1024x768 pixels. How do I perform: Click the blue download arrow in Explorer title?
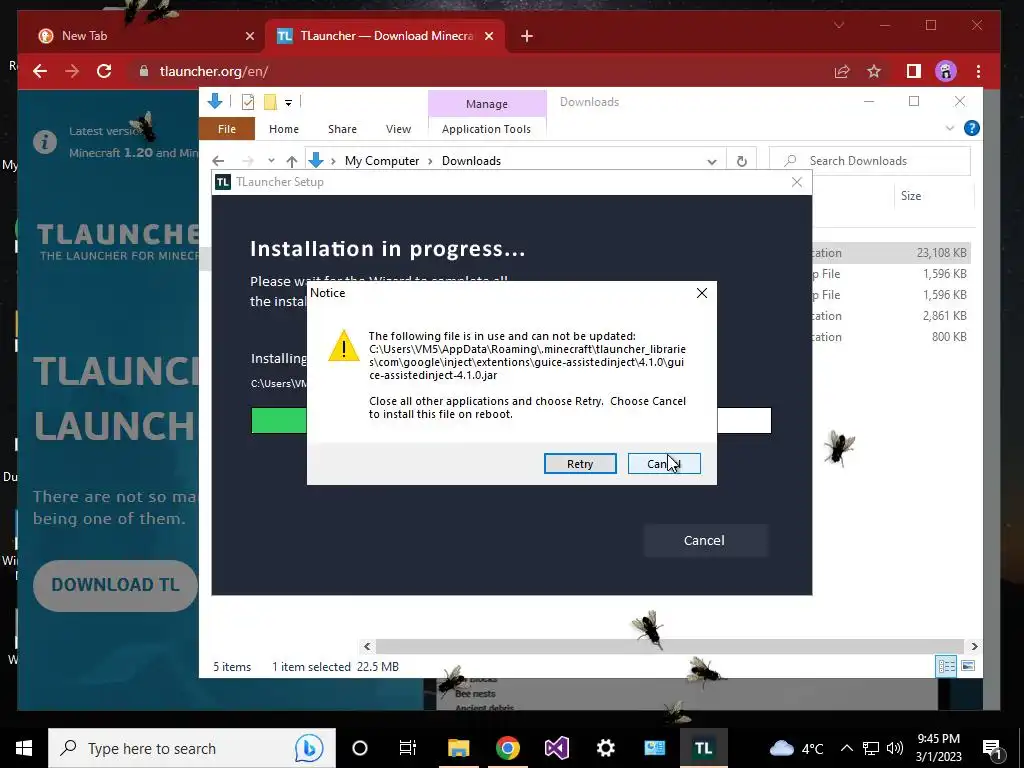[x=215, y=101]
